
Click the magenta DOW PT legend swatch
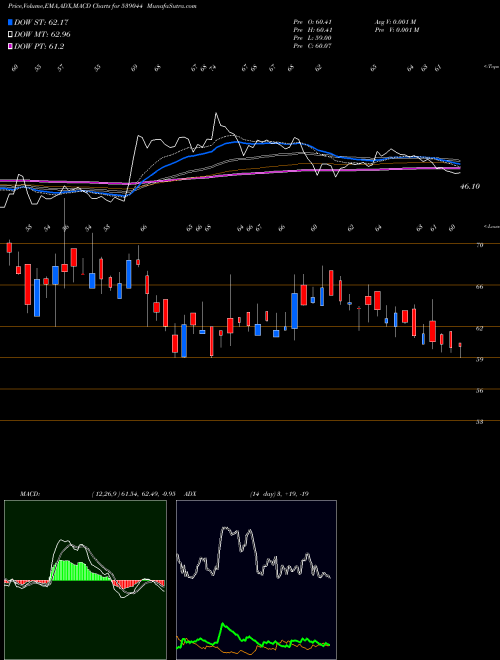pyautogui.click(x=11, y=47)
